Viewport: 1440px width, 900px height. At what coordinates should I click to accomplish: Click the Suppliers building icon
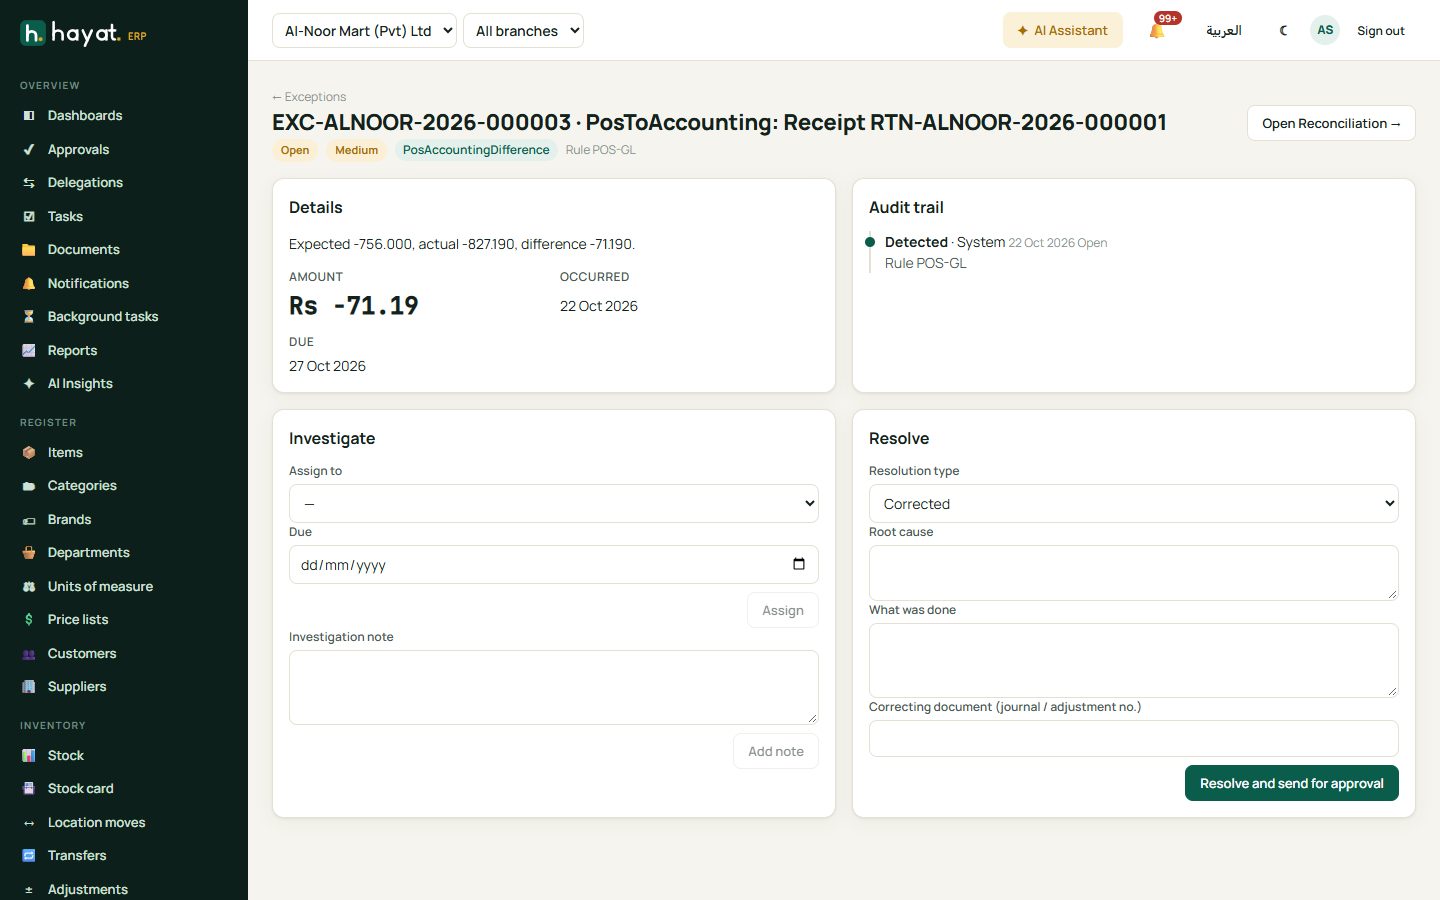tap(29, 687)
